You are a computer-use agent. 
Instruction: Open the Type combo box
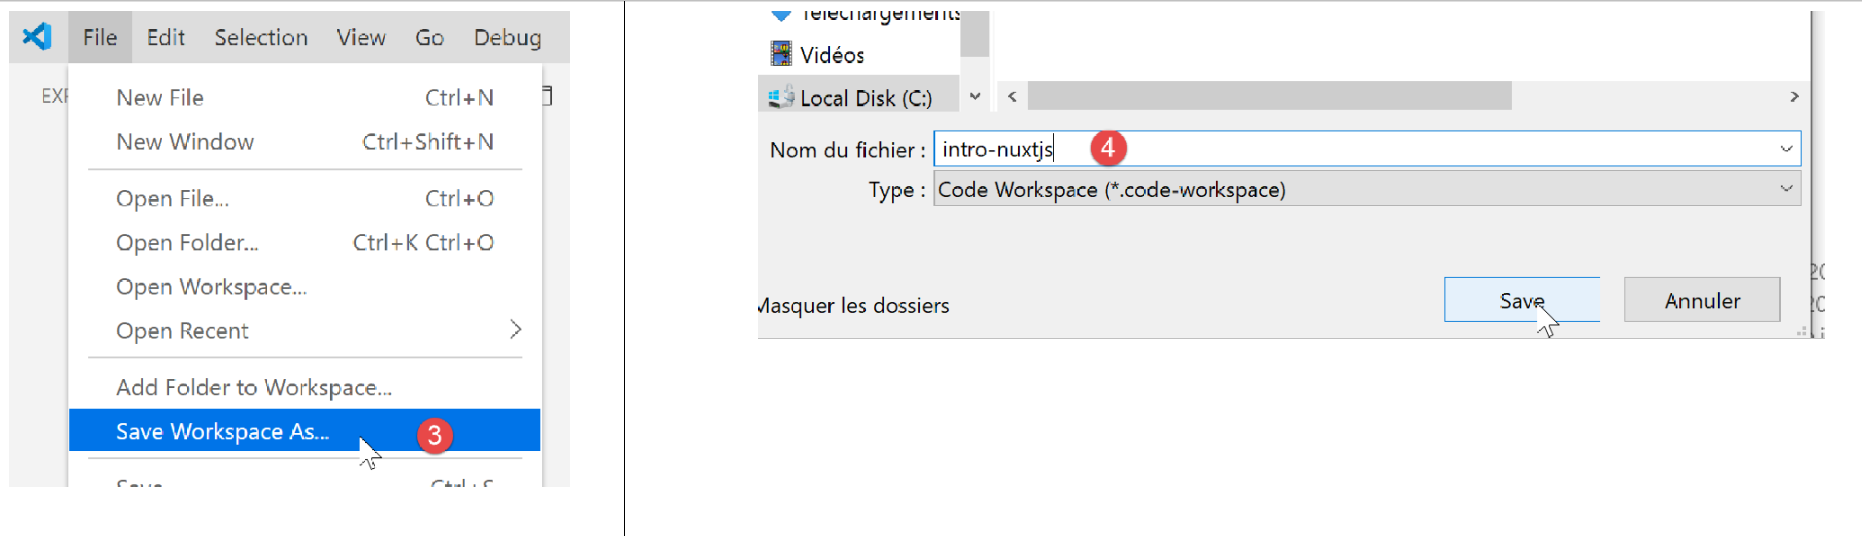1366,189
